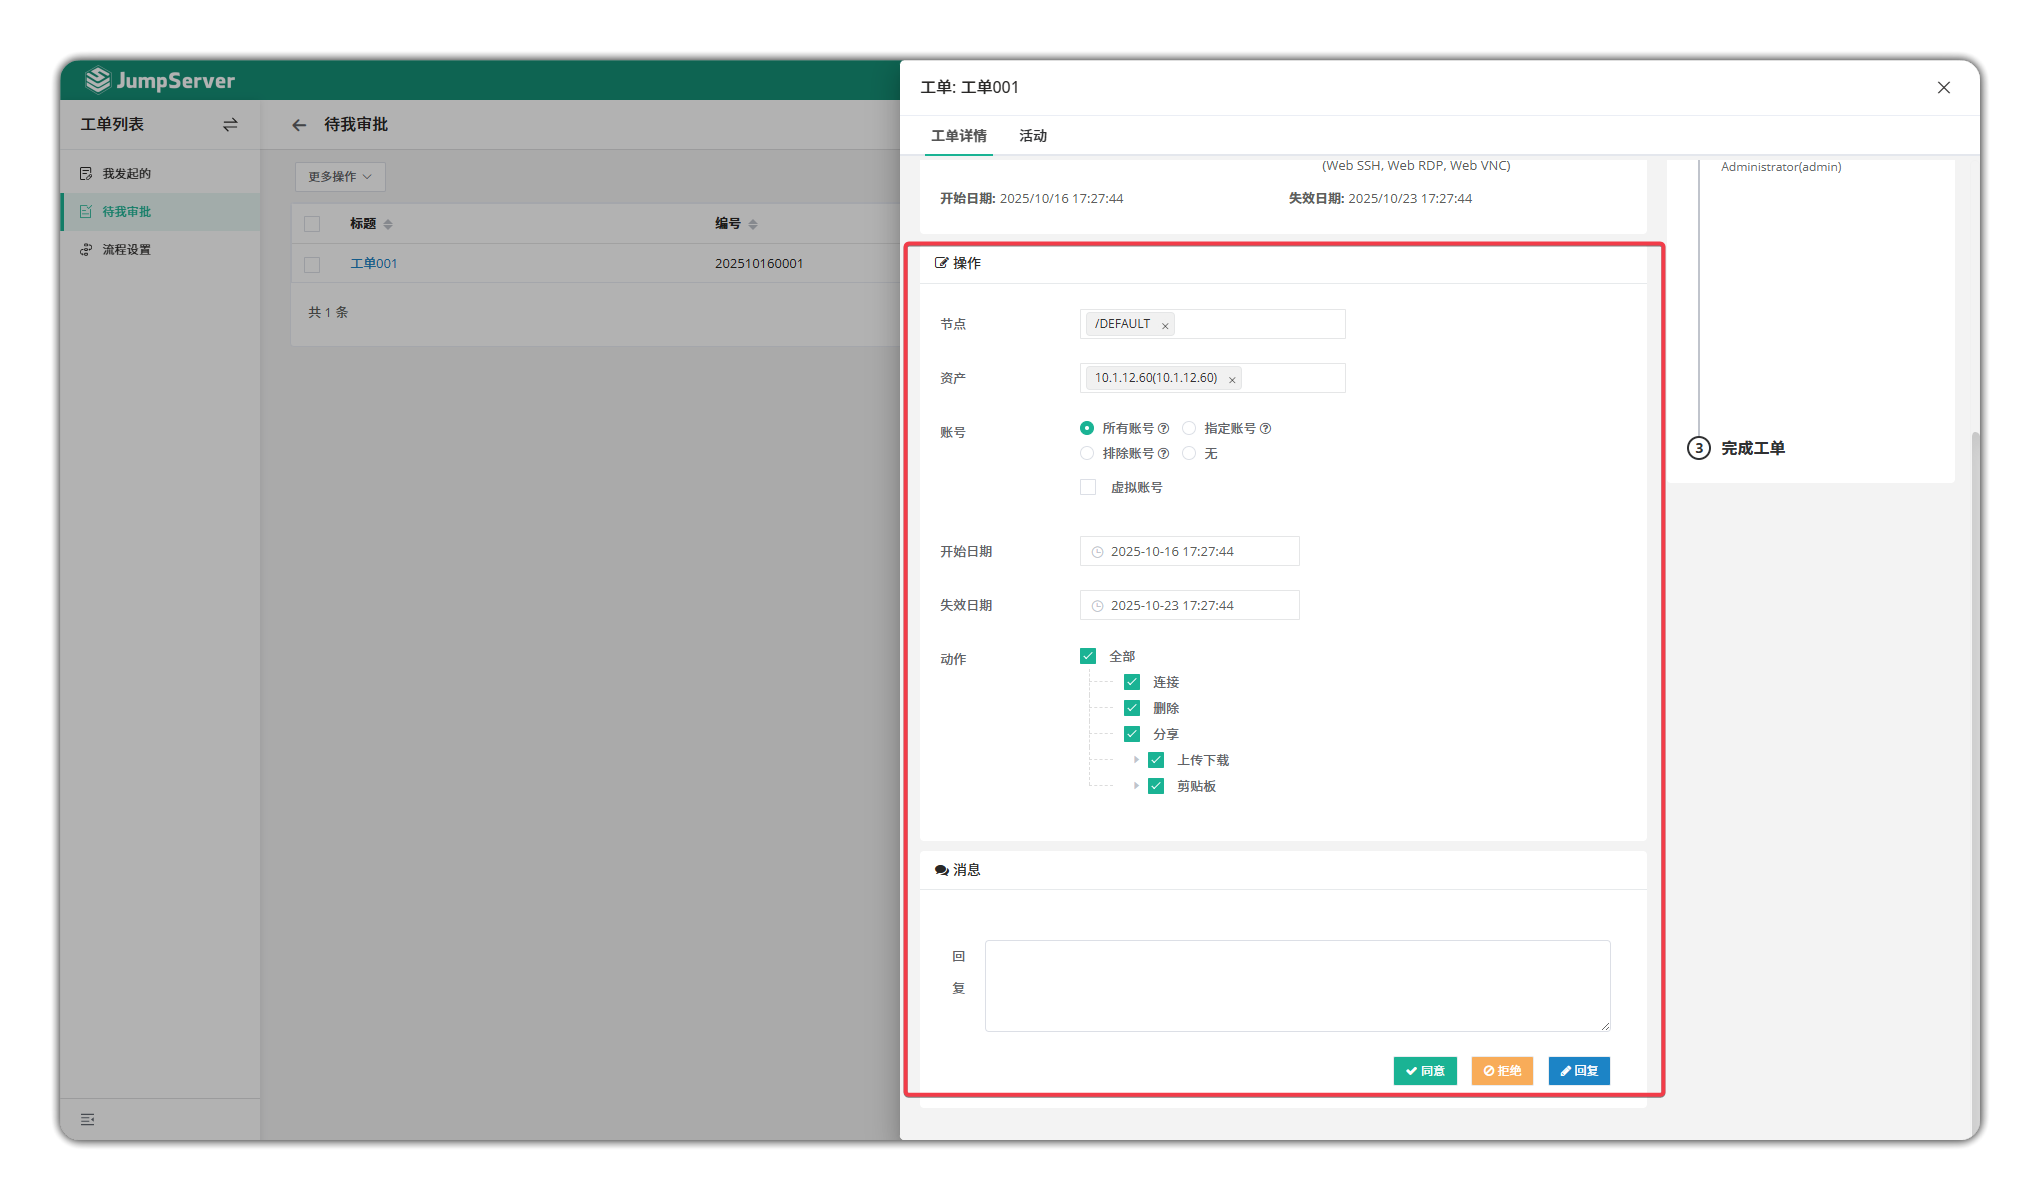The image size is (2040, 1180).
Task: Select the 指定账号 radio option
Action: (x=1189, y=428)
